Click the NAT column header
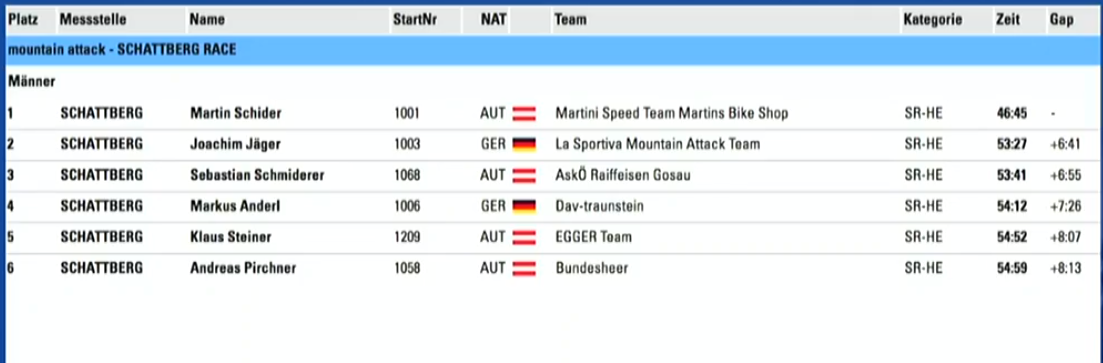Screen dimensions: 1103x363 494,20
